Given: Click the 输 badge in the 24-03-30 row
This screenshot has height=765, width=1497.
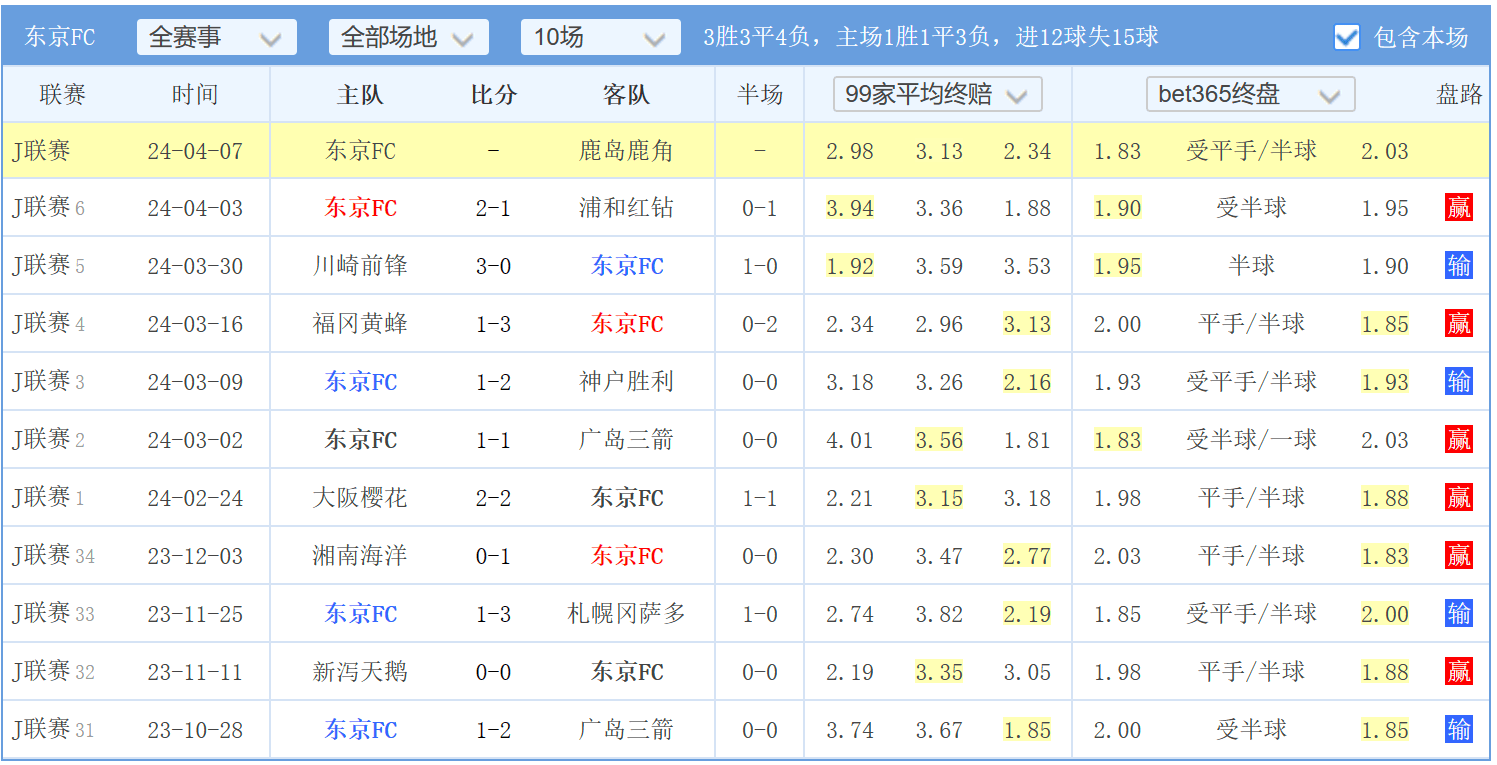Looking at the screenshot, I should point(1459,266).
